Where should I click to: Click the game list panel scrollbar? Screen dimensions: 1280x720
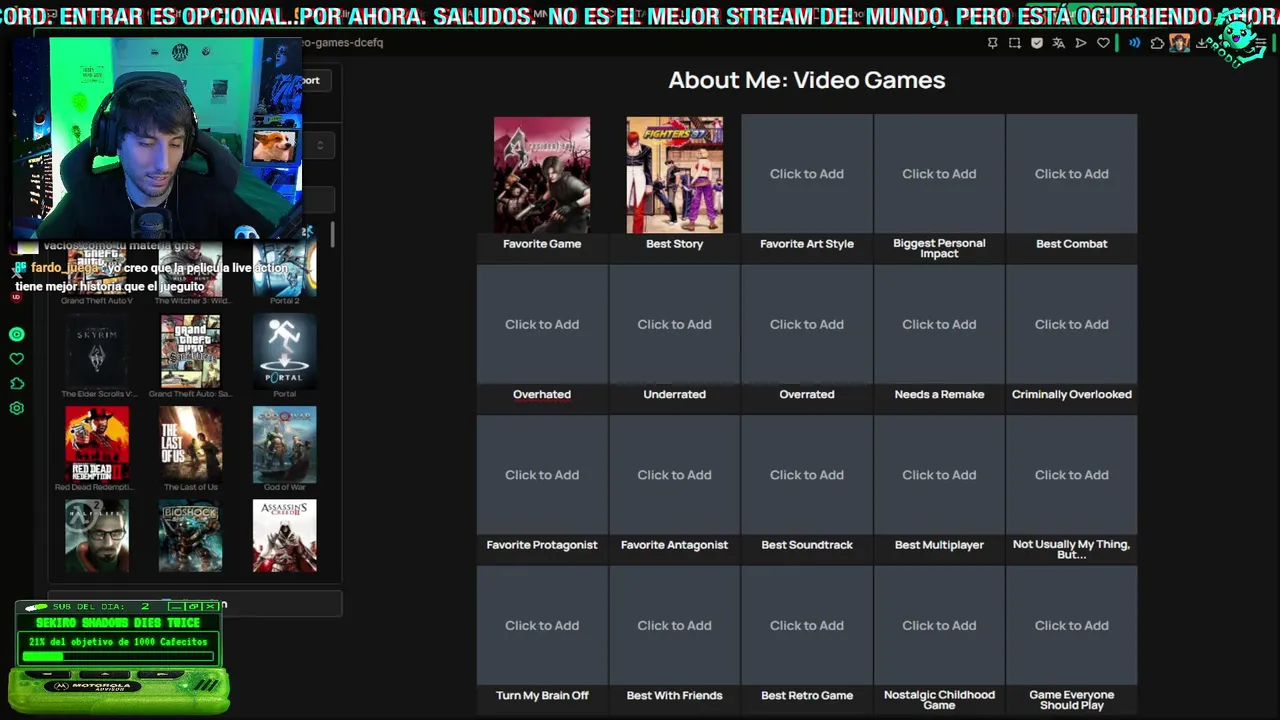[x=332, y=236]
